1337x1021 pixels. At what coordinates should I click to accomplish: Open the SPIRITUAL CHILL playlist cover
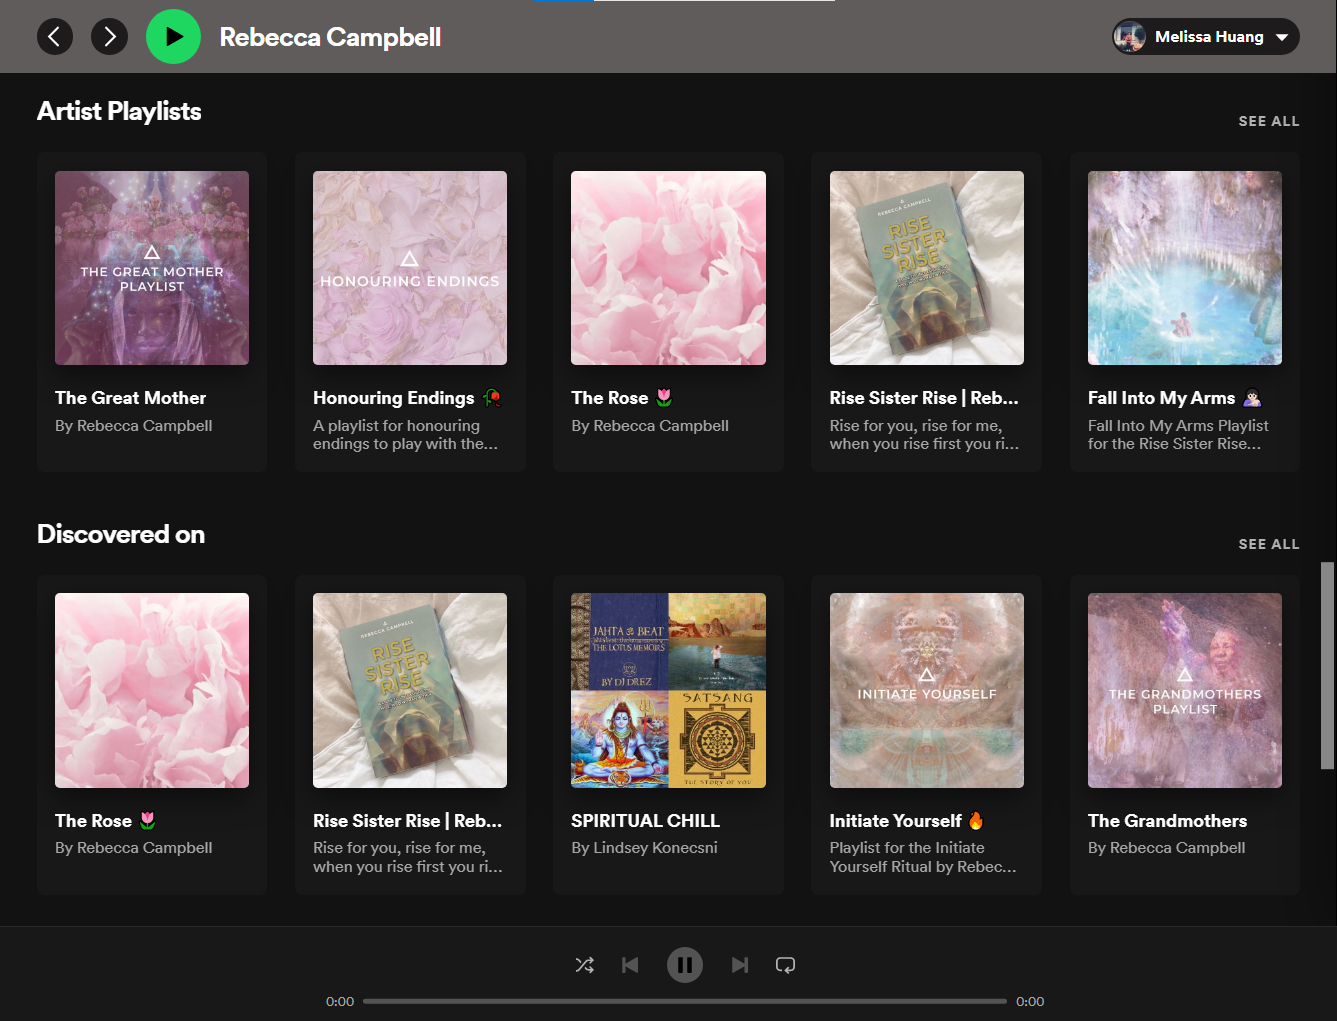[668, 690]
